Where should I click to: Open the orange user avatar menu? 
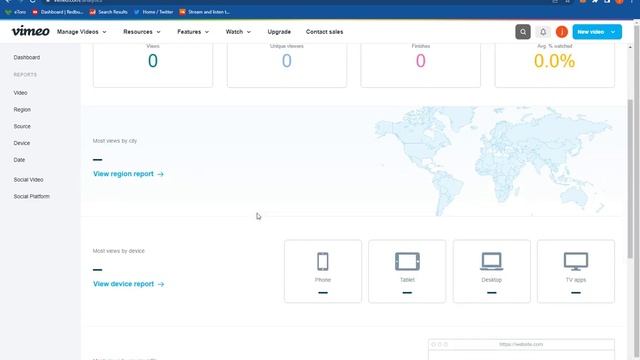562,32
